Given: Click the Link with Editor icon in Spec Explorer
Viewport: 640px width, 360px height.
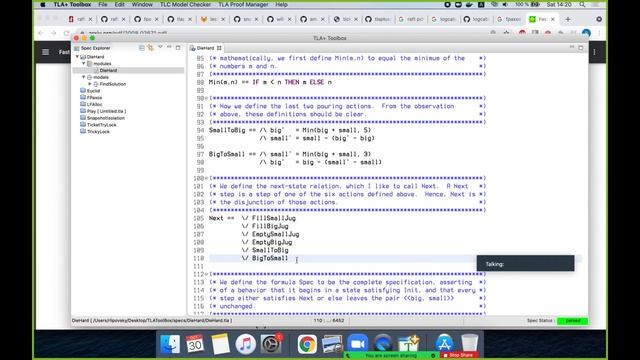Looking at the screenshot, I should coord(151,48).
